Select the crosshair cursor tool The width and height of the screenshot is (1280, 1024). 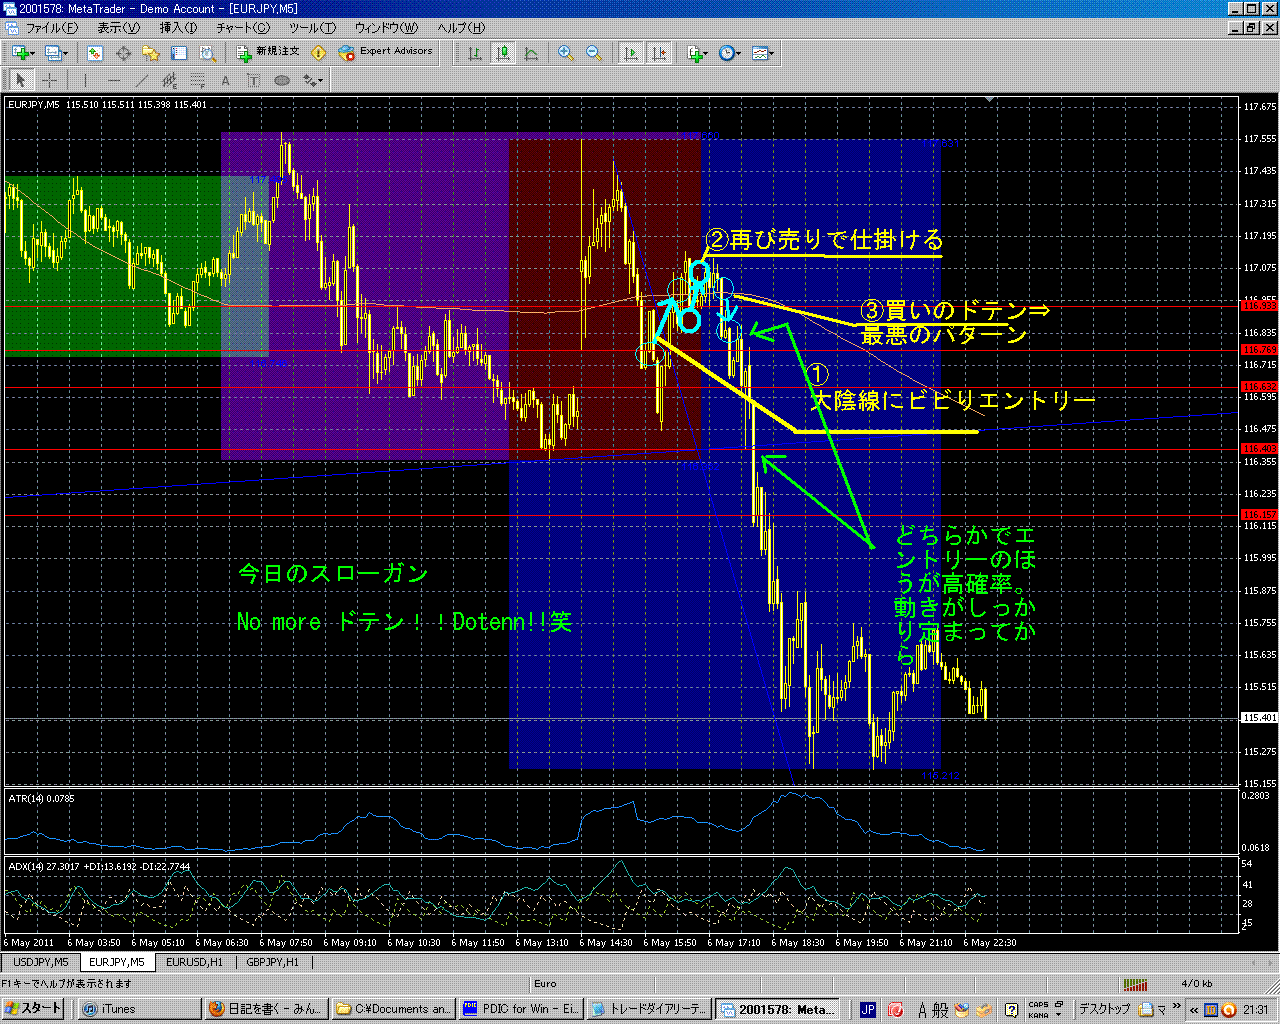coord(49,81)
